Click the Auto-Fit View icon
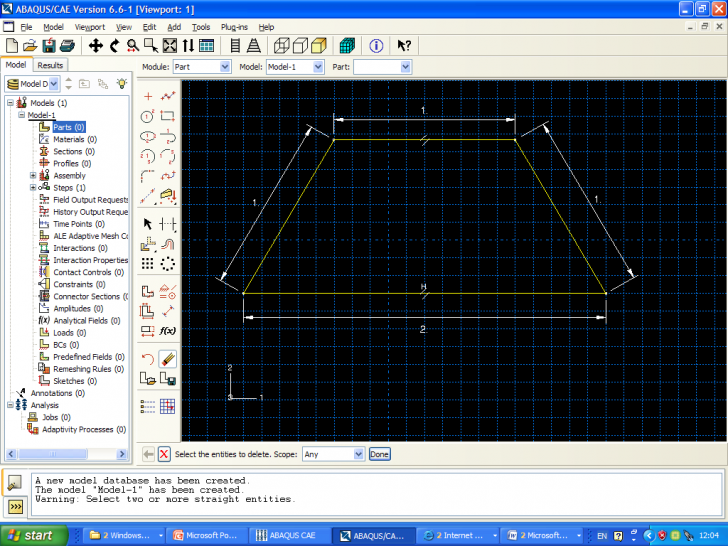 (170, 45)
